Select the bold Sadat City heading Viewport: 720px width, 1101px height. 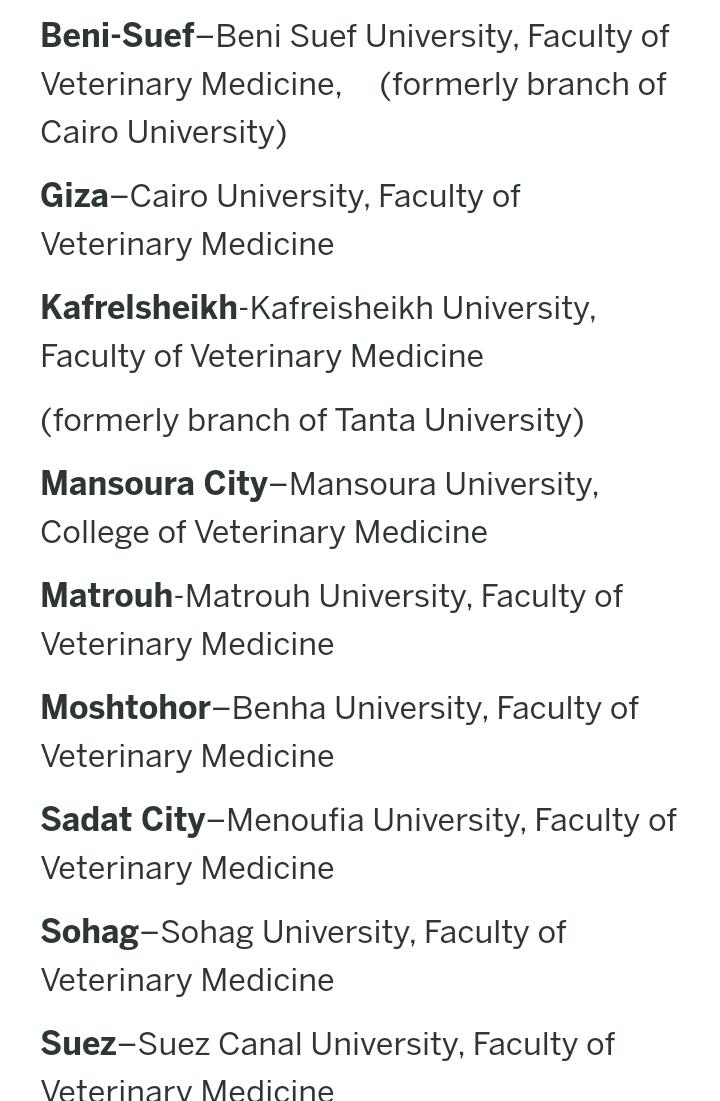(122, 820)
